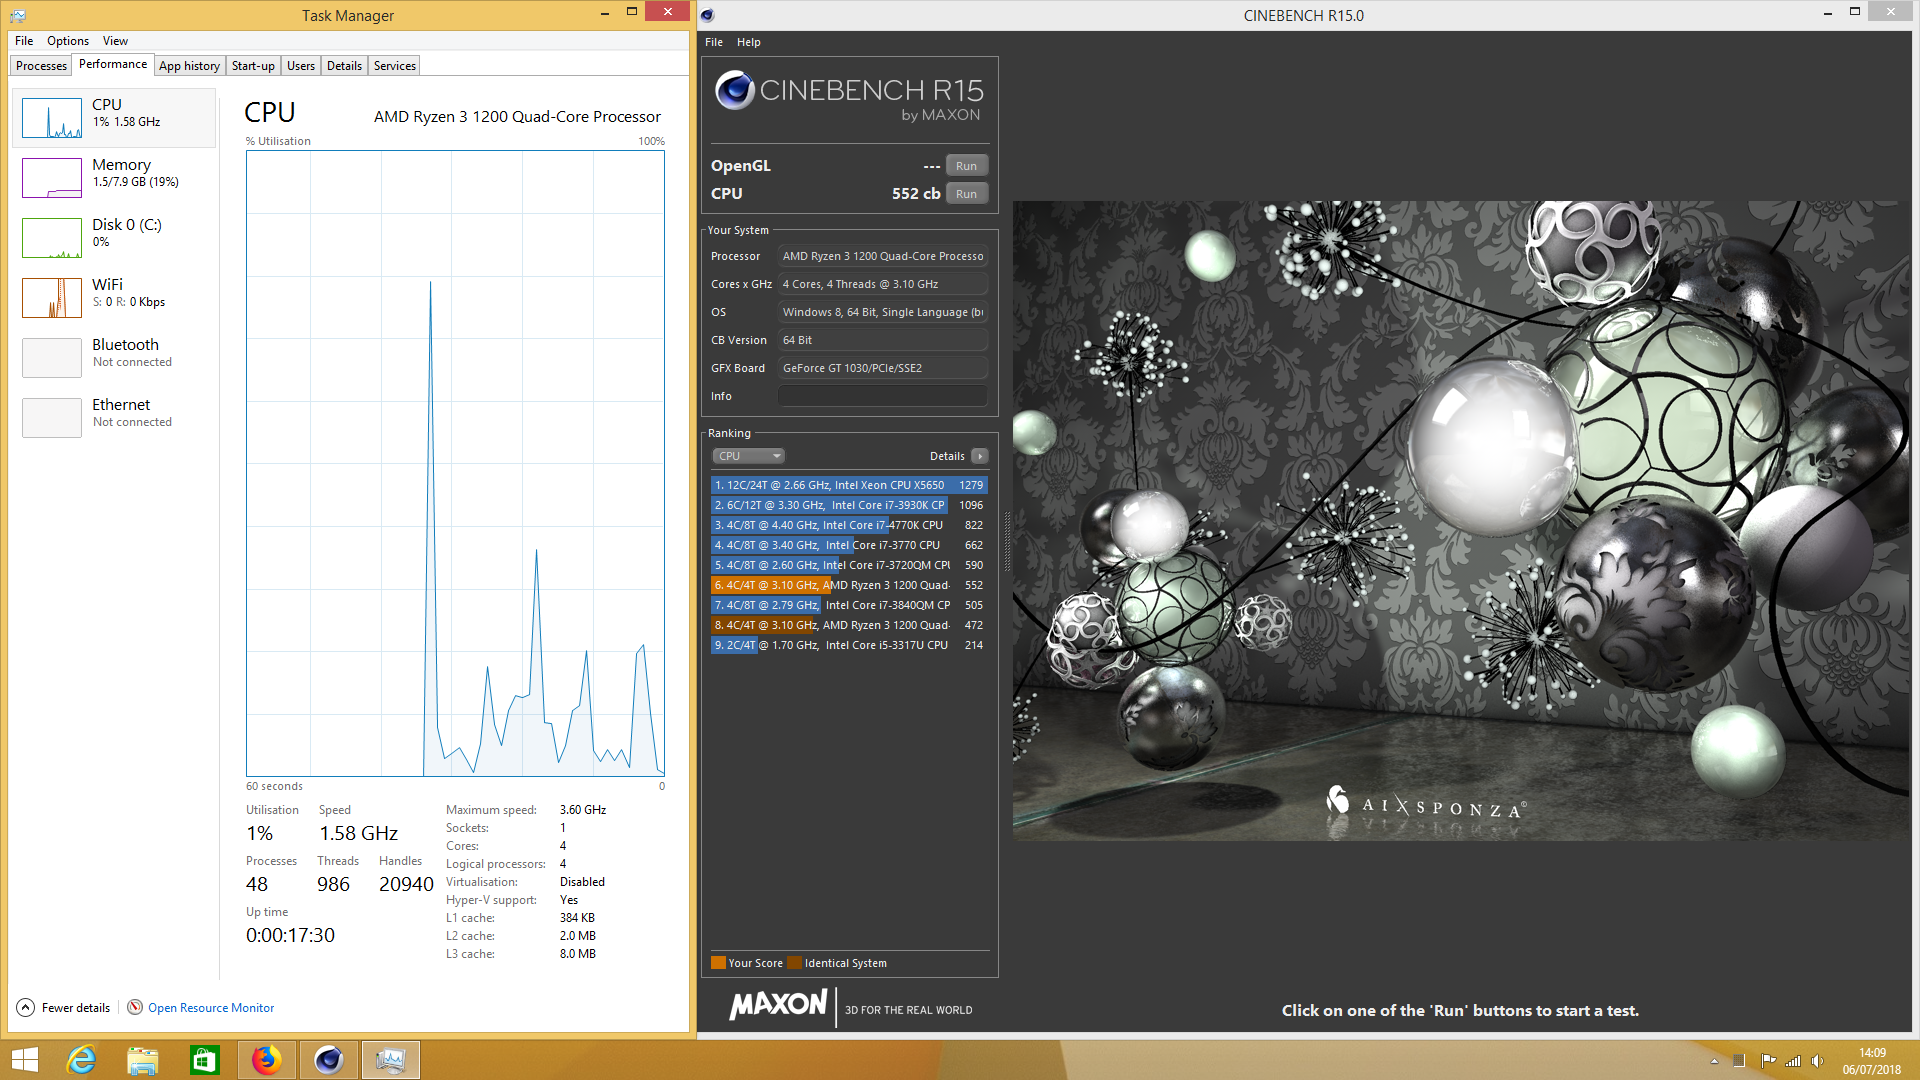Open Resource Monitor link
The image size is (1920, 1080).
[211, 1007]
